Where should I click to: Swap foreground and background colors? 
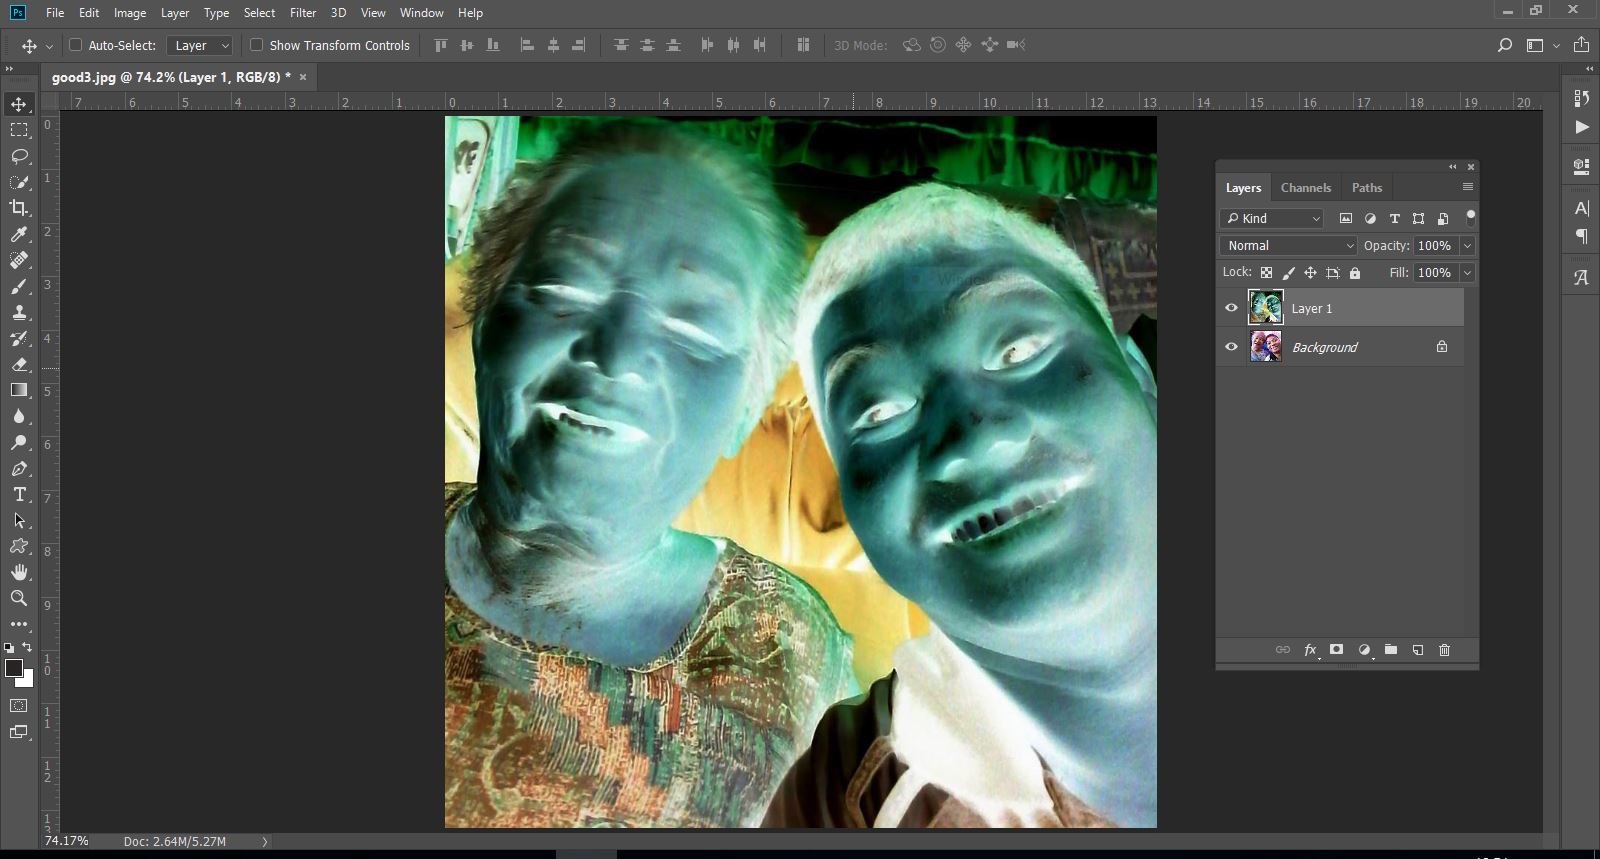(28, 648)
